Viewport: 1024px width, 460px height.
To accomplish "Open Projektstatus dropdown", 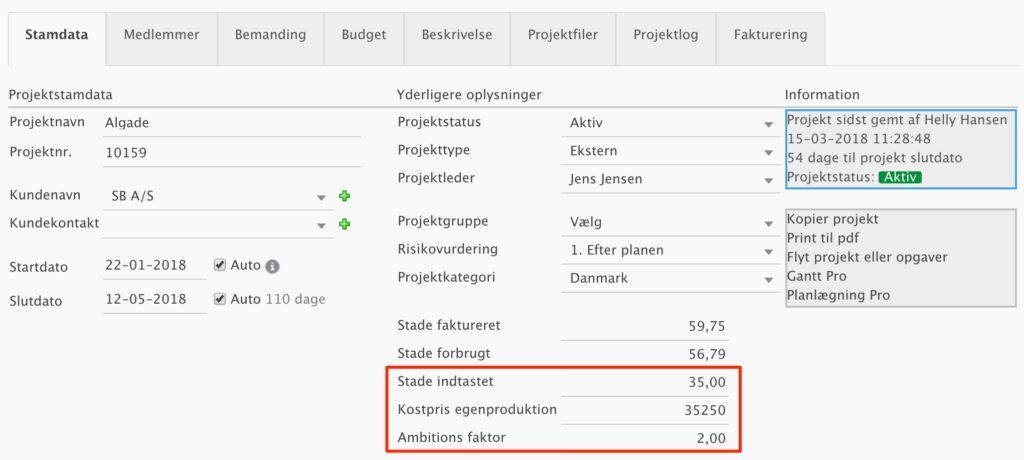I will [768, 124].
